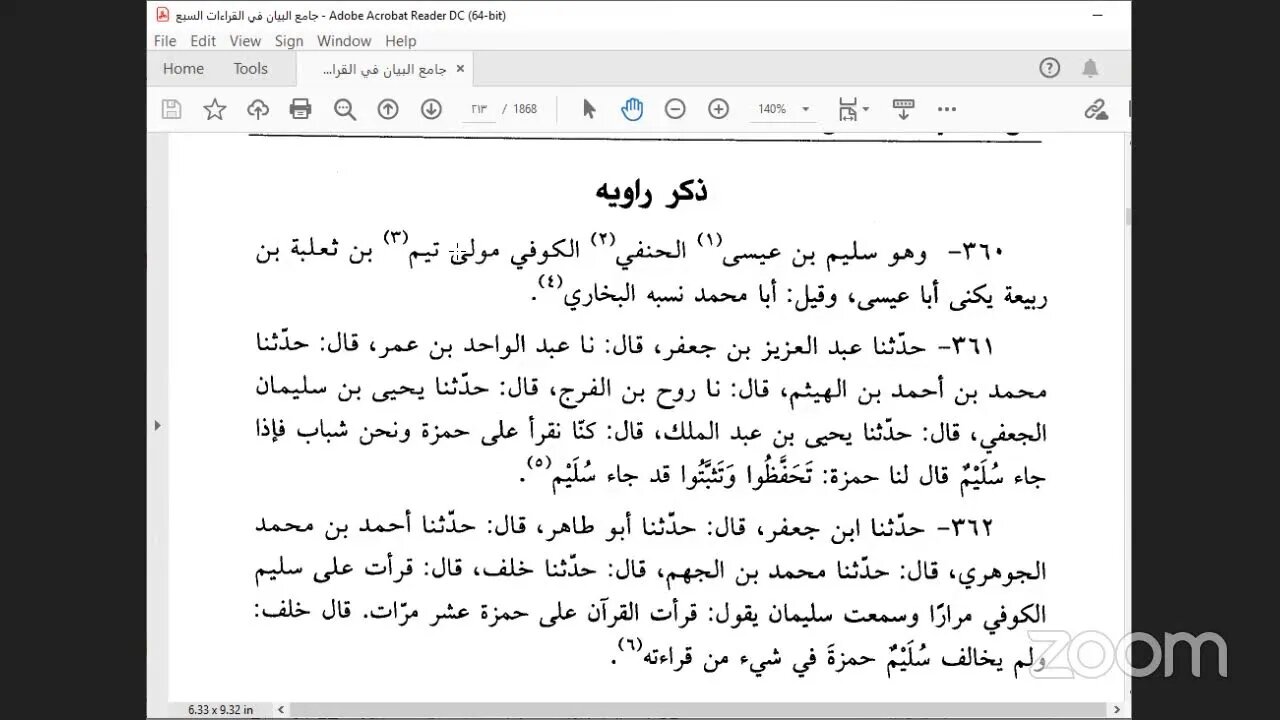Switch to the Tools tab
Viewport: 1280px width, 720px height.
250,68
